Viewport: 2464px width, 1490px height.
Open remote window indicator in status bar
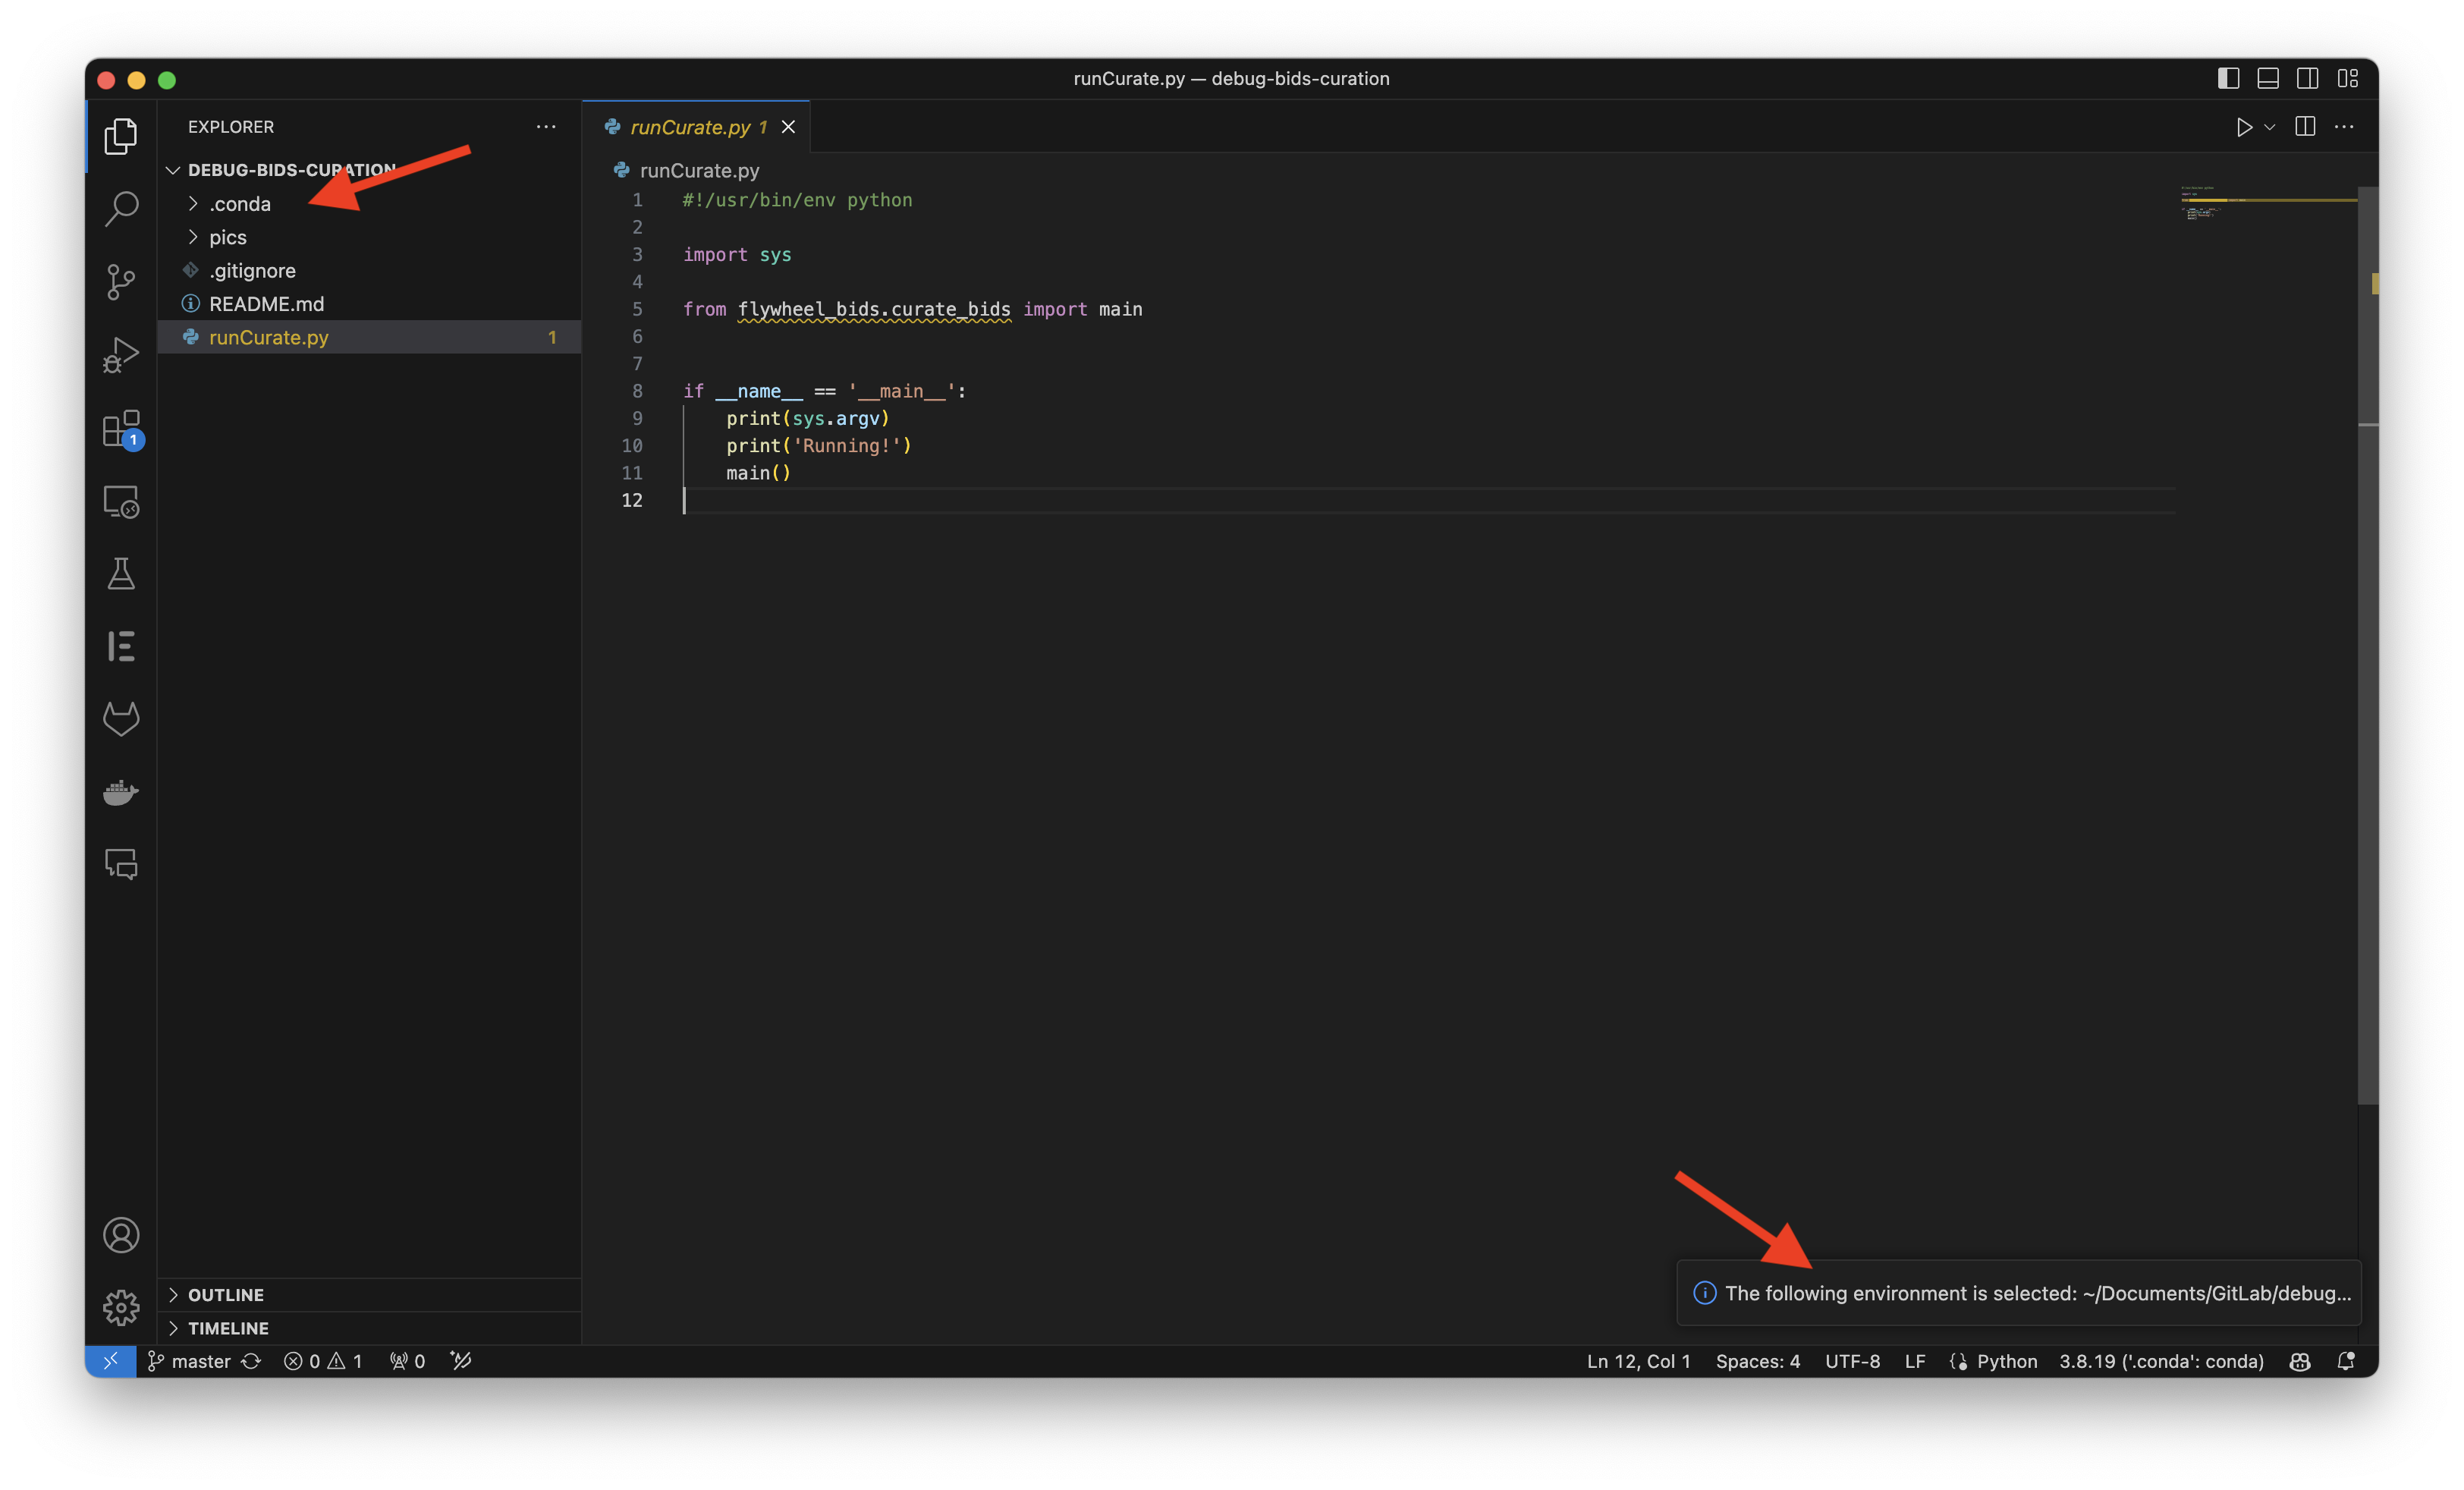click(x=110, y=1361)
